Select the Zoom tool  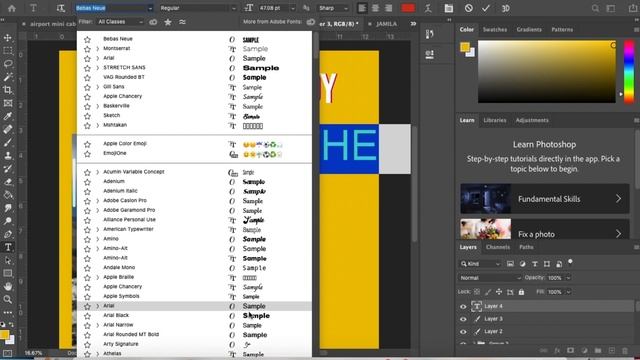pos(8,299)
